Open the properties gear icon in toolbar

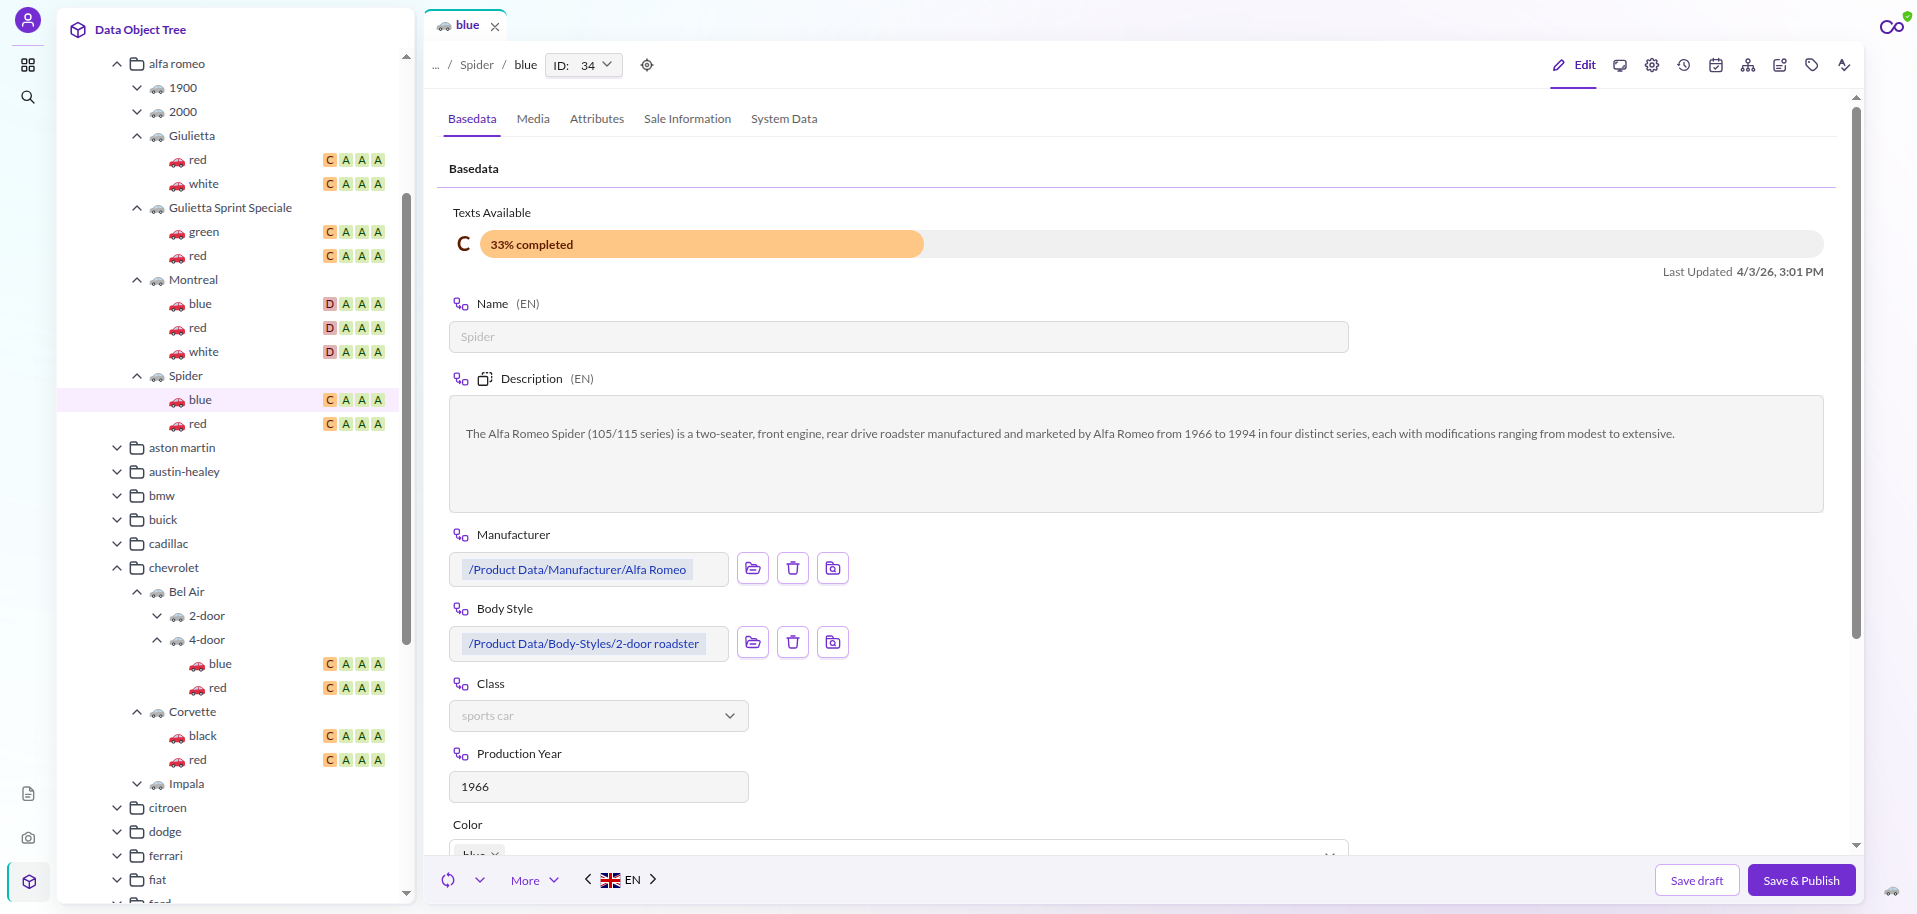coord(1652,65)
